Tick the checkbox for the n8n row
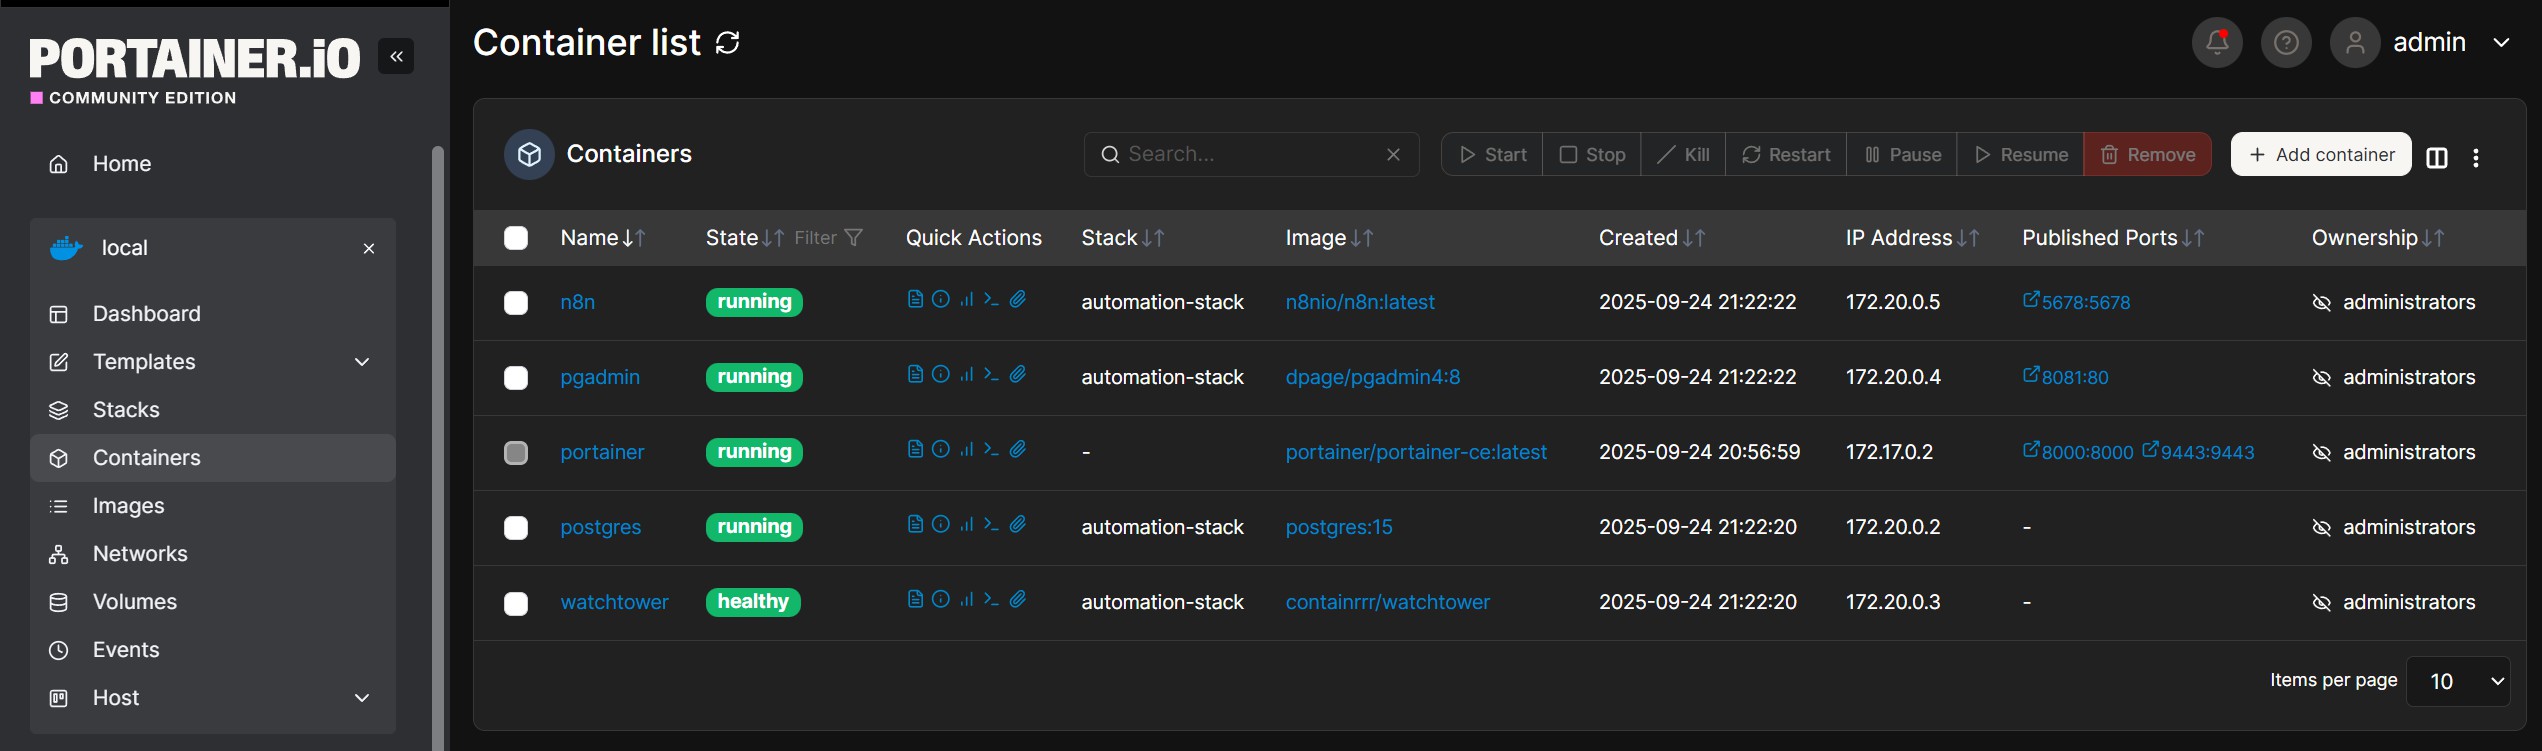 point(516,303)
